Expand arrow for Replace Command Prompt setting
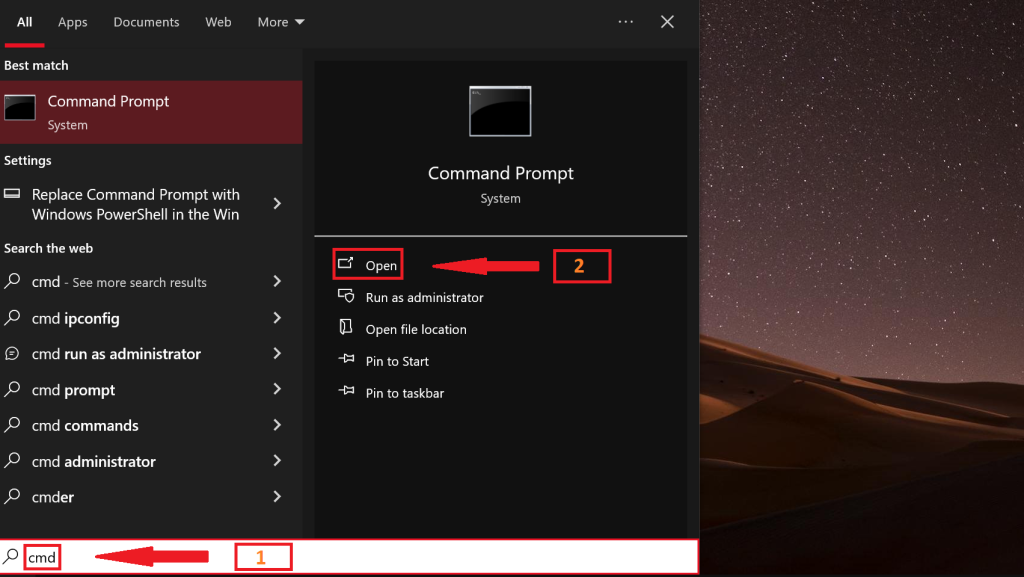 tap(277, 204)
